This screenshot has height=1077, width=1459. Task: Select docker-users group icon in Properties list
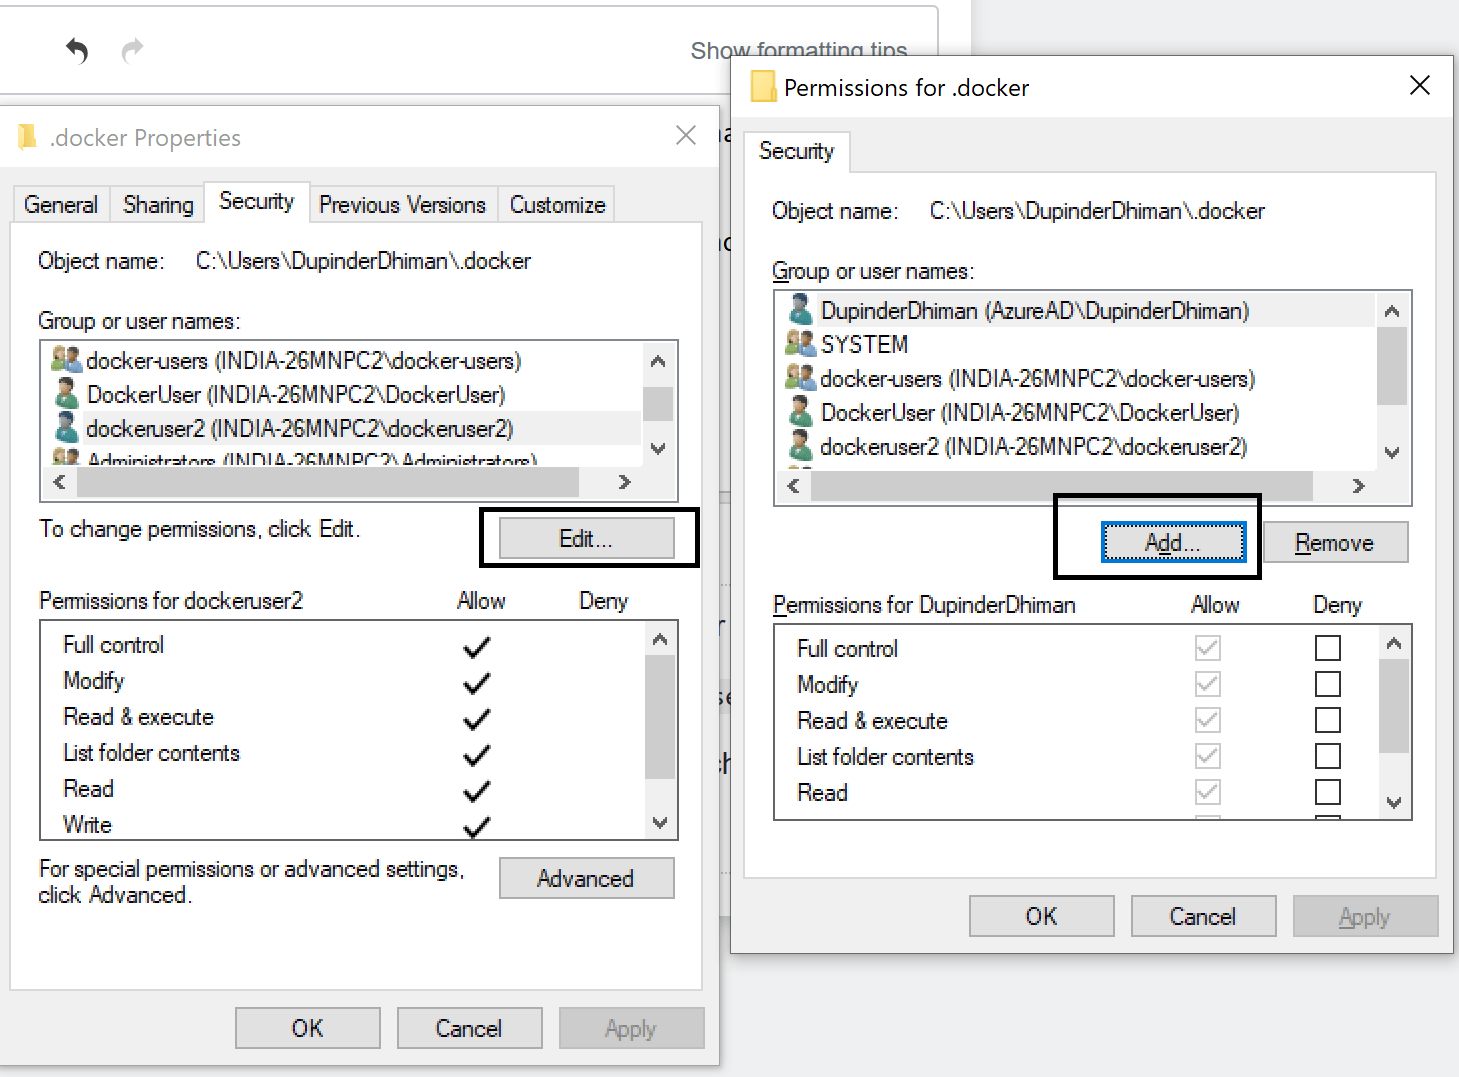[66, 360]
